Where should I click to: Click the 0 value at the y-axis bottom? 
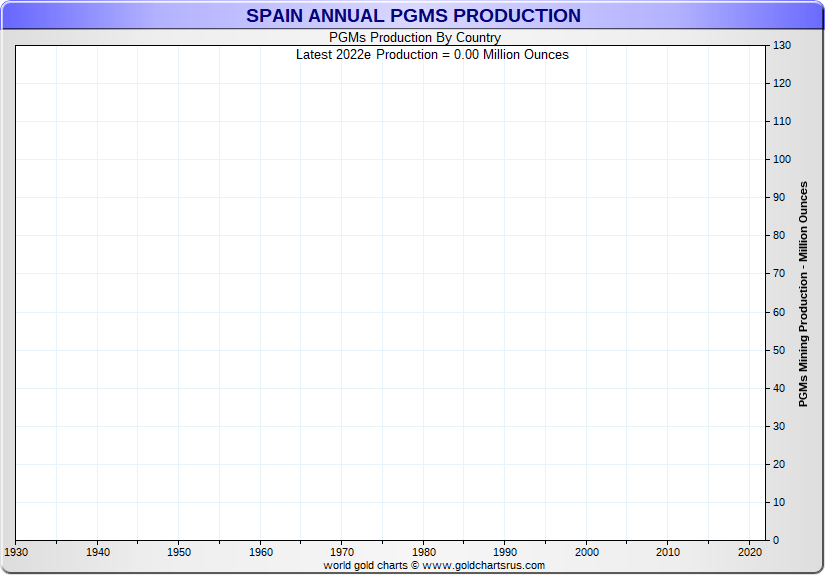(x=776, y=540)
